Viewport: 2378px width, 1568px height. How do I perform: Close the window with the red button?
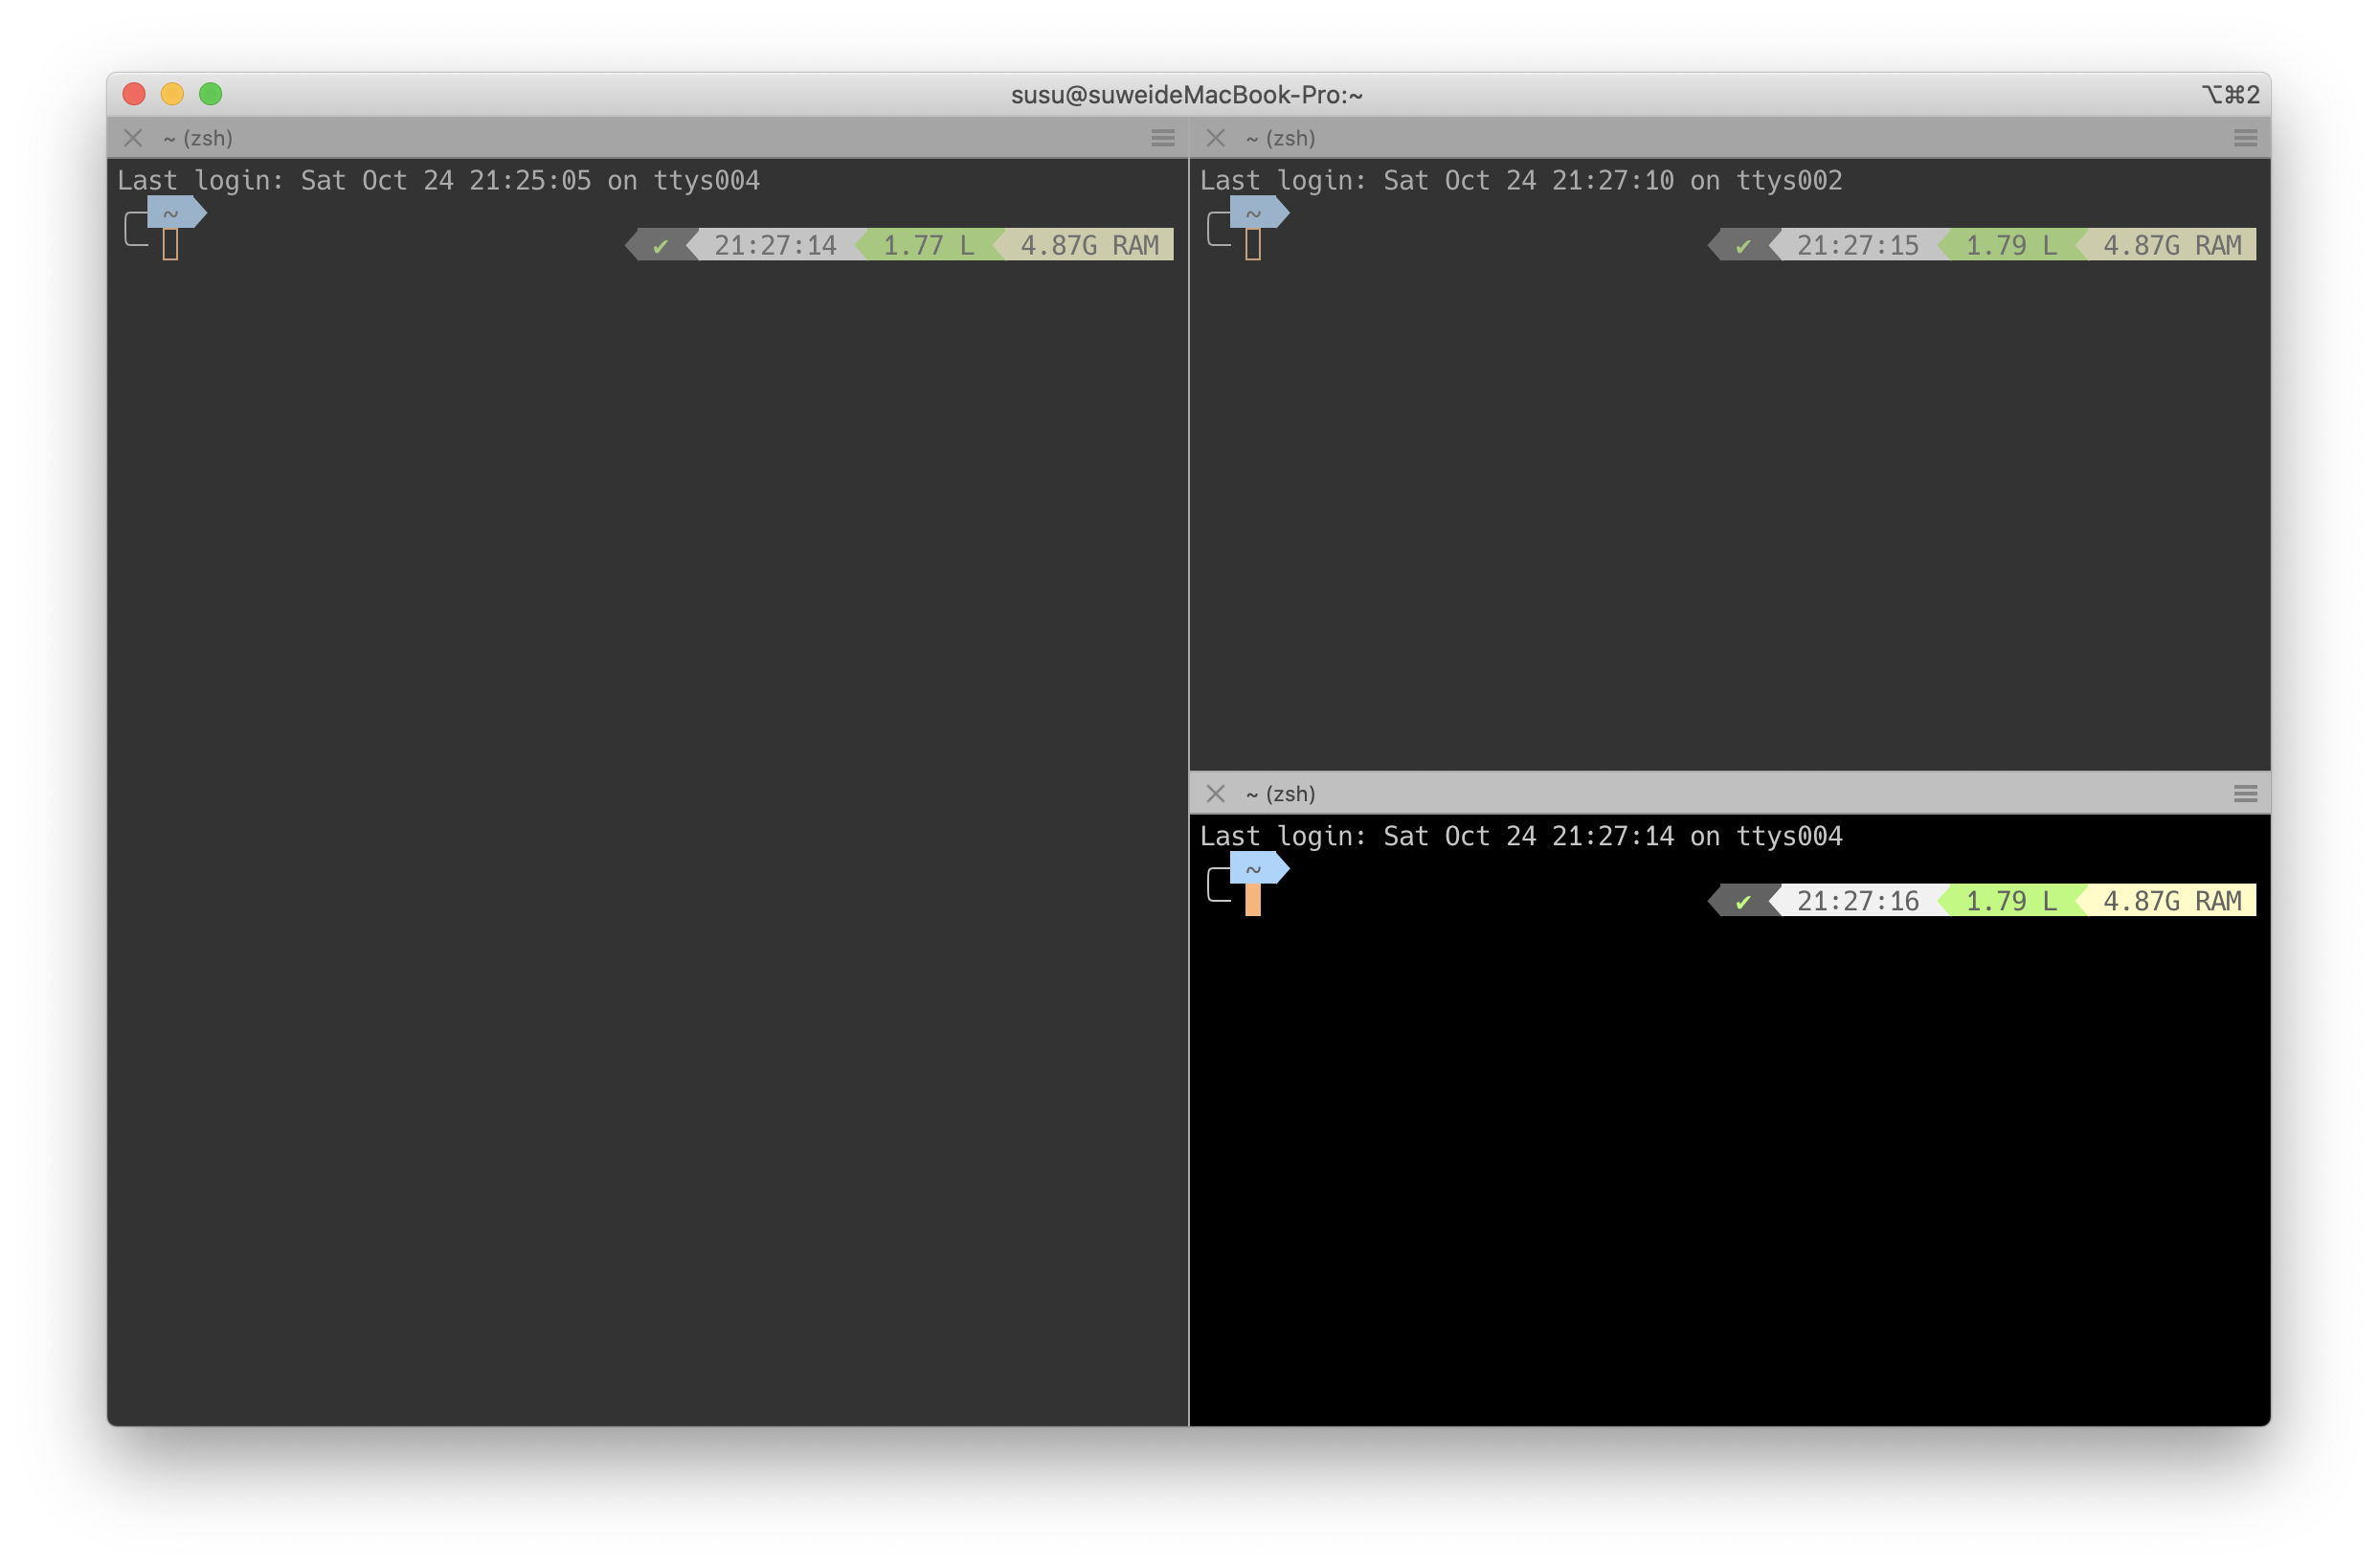coord(134,94)
